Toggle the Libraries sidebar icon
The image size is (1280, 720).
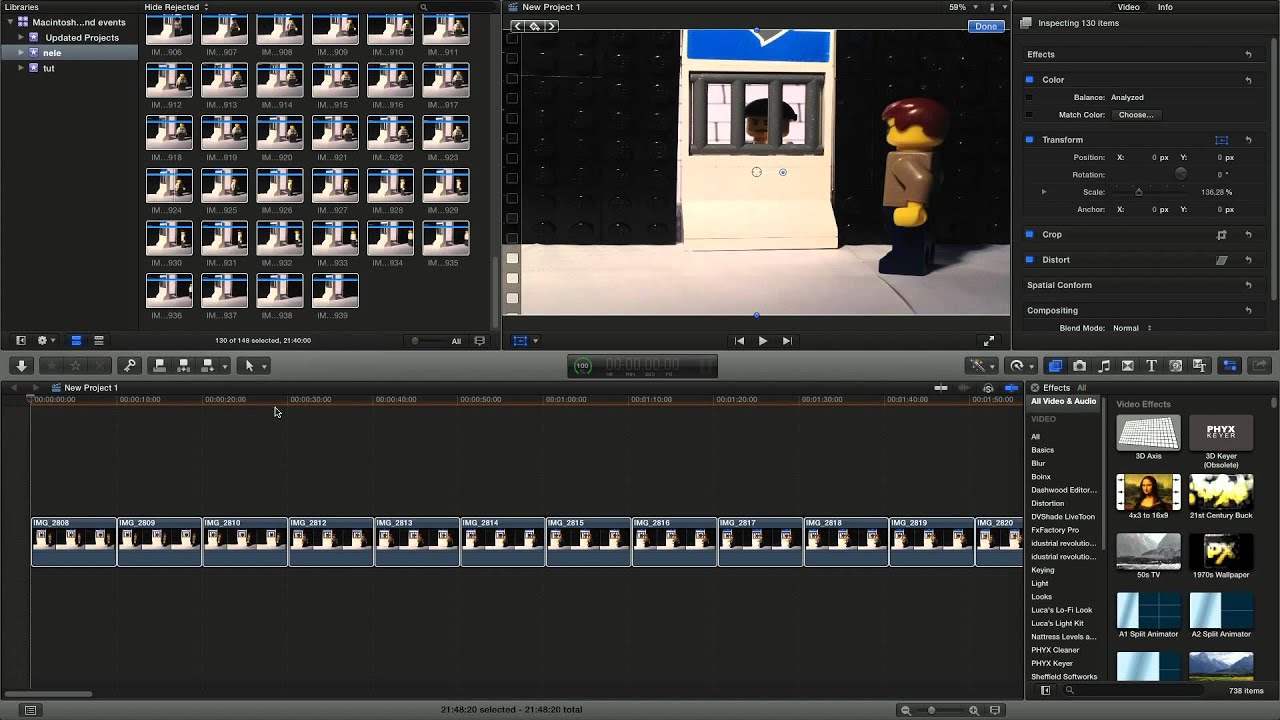(x=20, y=341)
